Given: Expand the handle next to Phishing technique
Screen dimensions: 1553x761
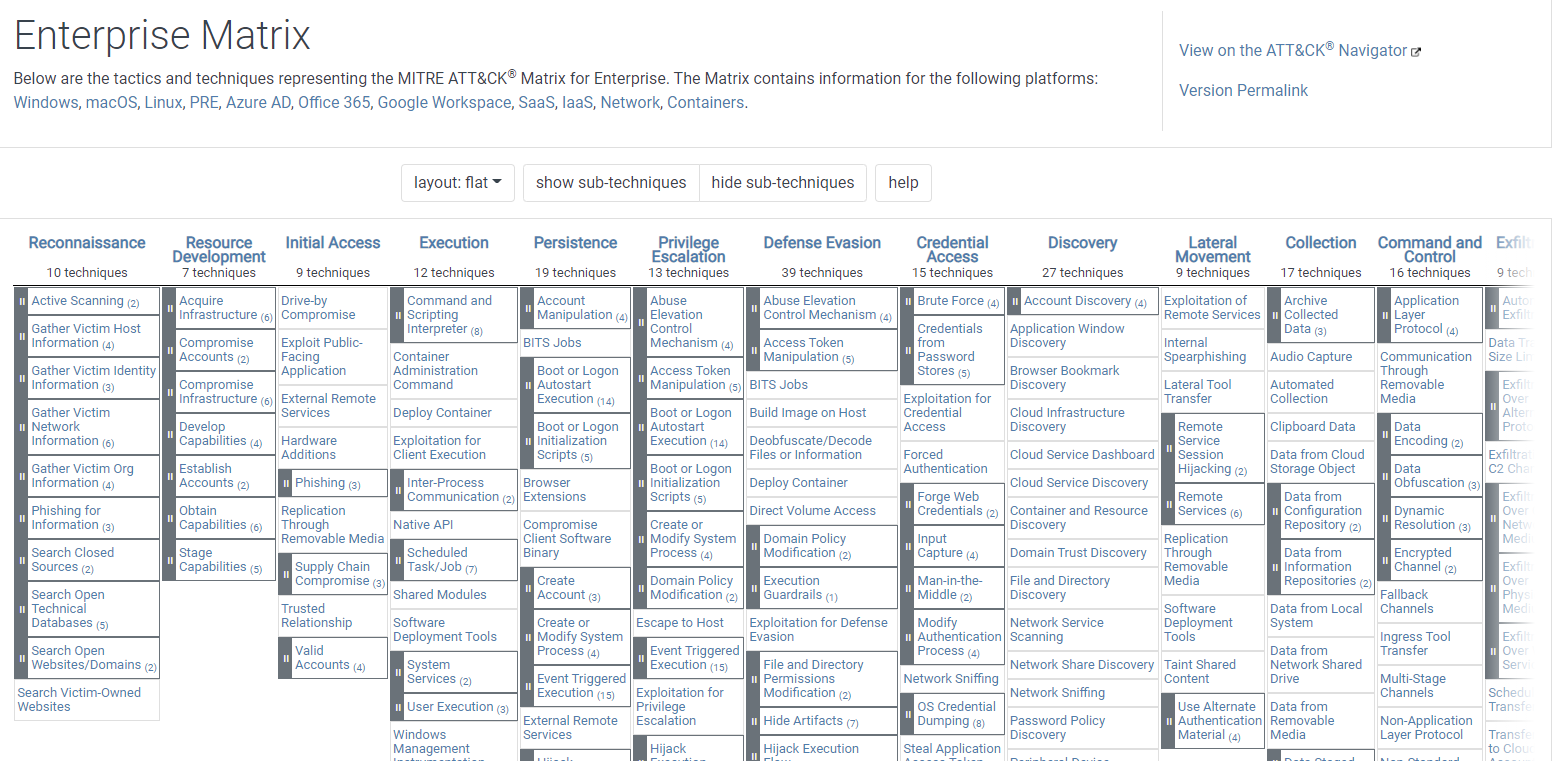Looking at the screenshot, I should pyautogui.click(x=285, y=483).
